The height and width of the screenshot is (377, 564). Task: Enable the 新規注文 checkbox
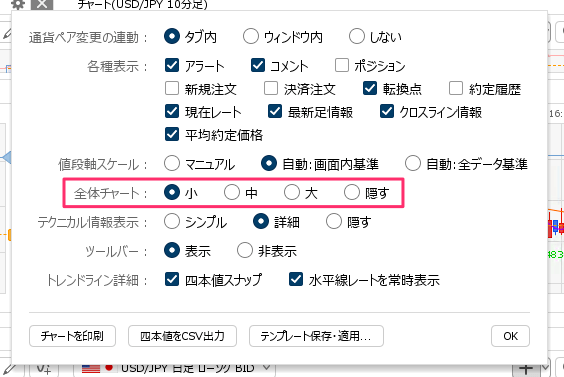click(x=172, y=88)
